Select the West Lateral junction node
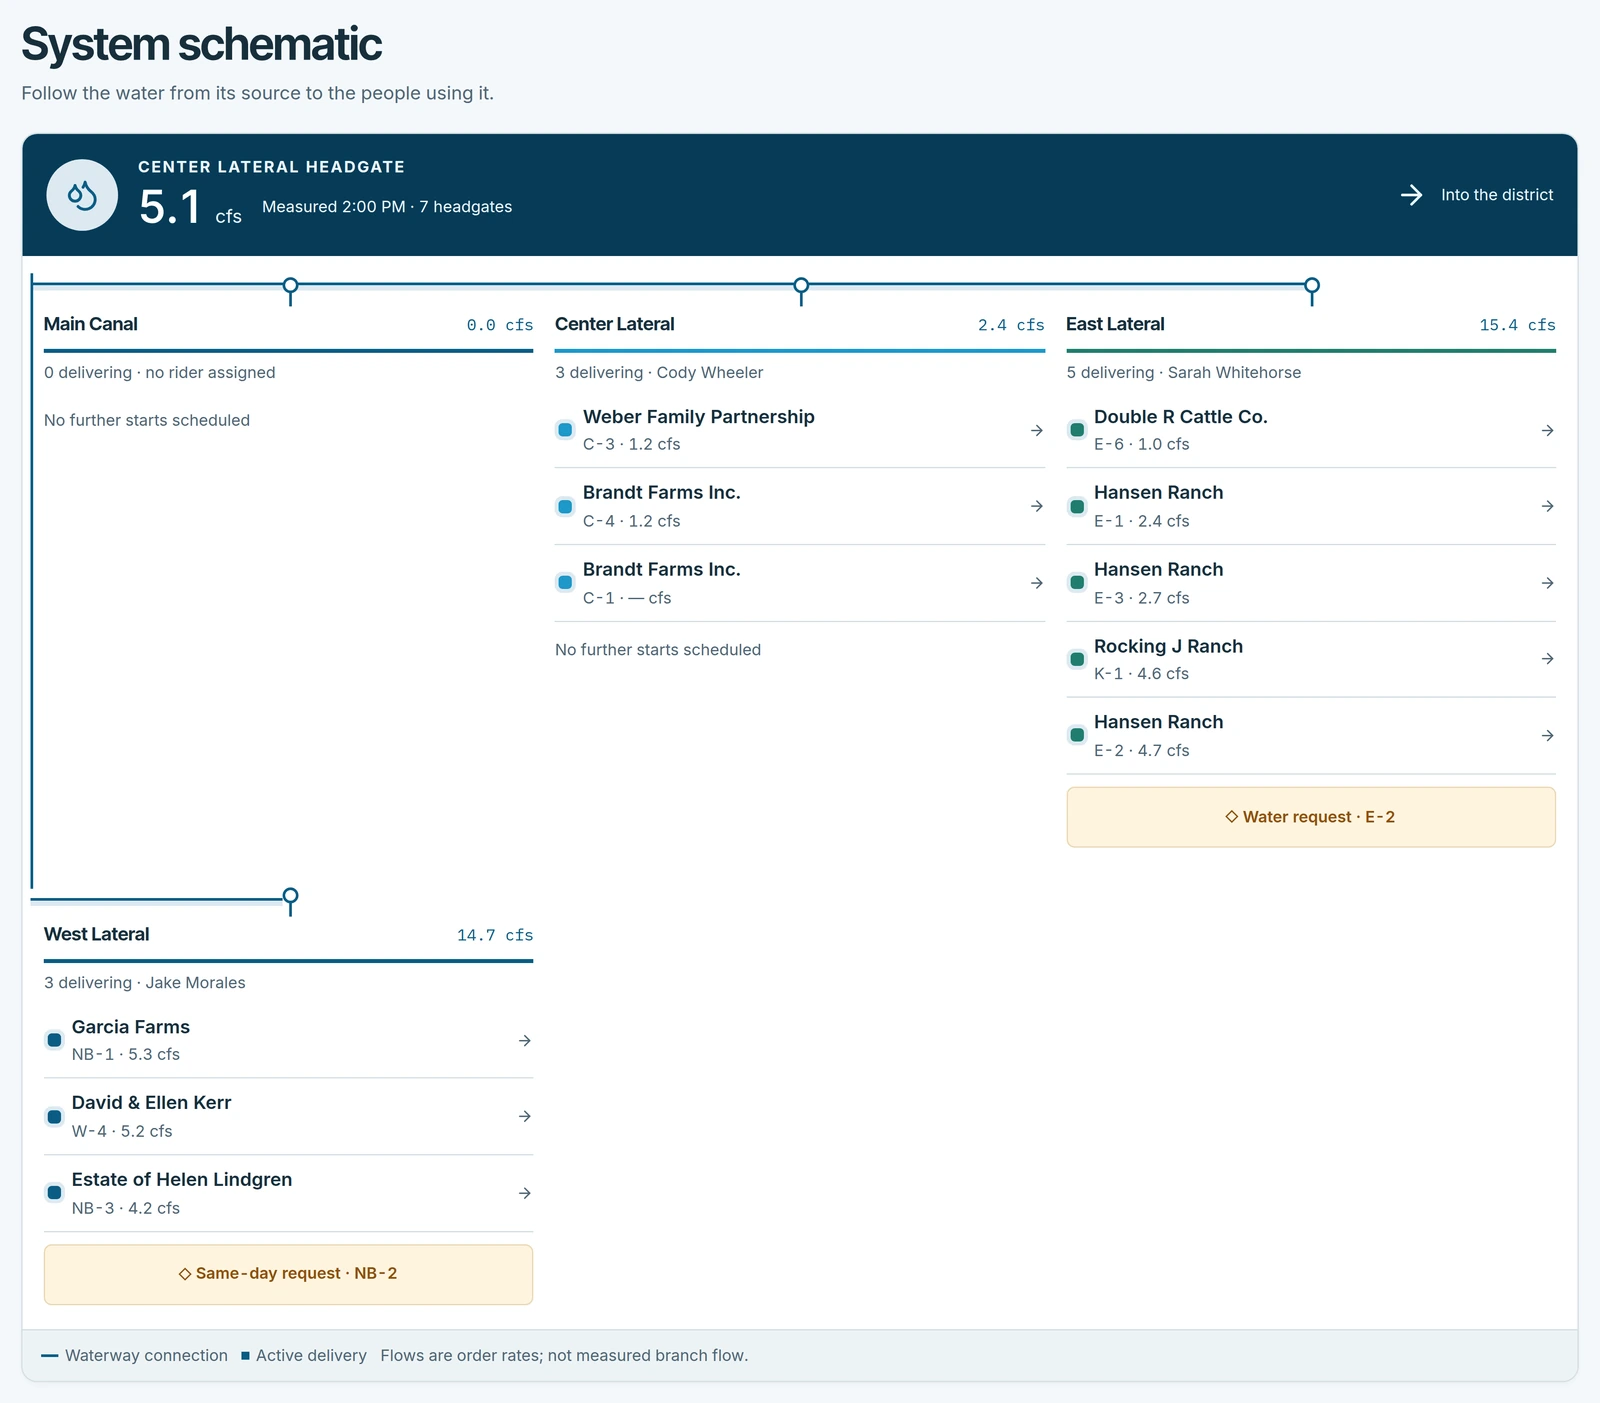Viewport: 1600px width, 1403px height. (x=290, y=895)
